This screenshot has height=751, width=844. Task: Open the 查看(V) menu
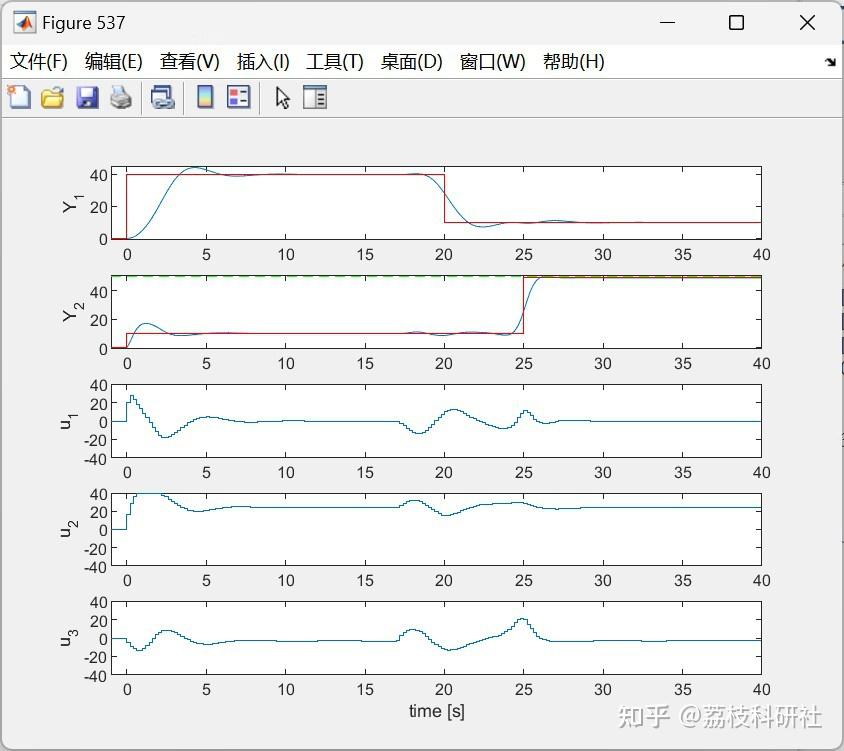tap(189, 61)
